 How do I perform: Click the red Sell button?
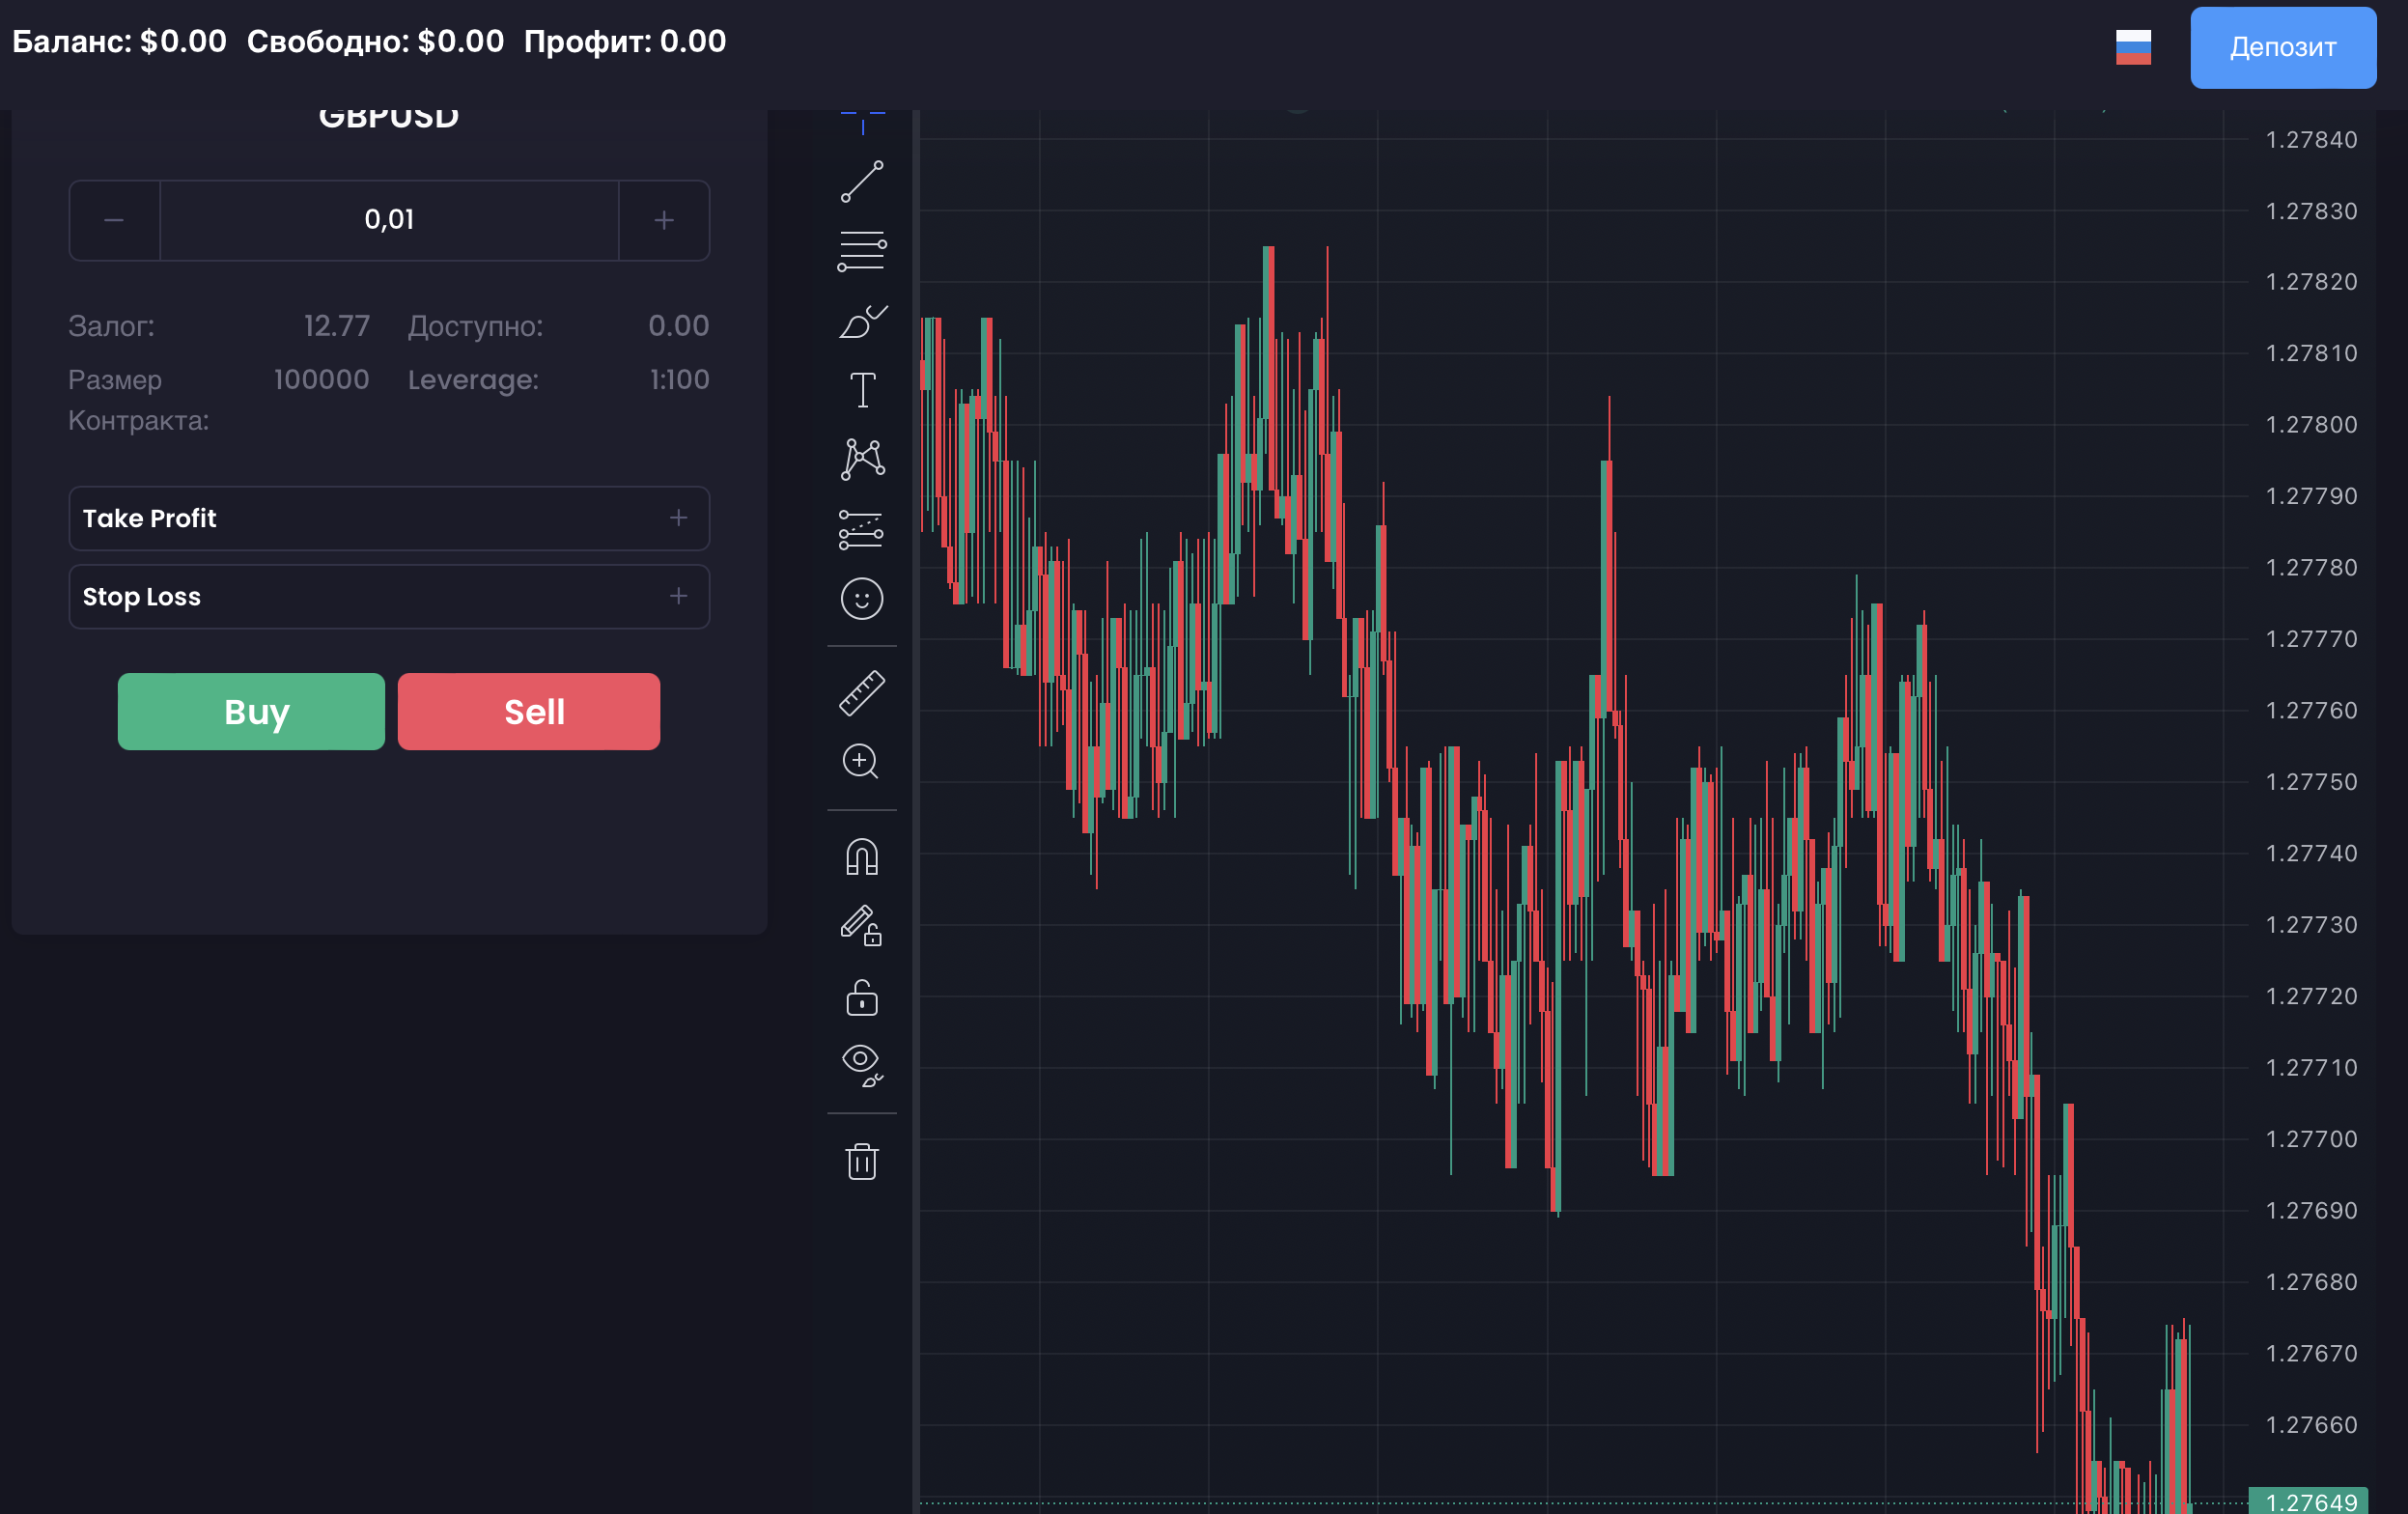529,711
